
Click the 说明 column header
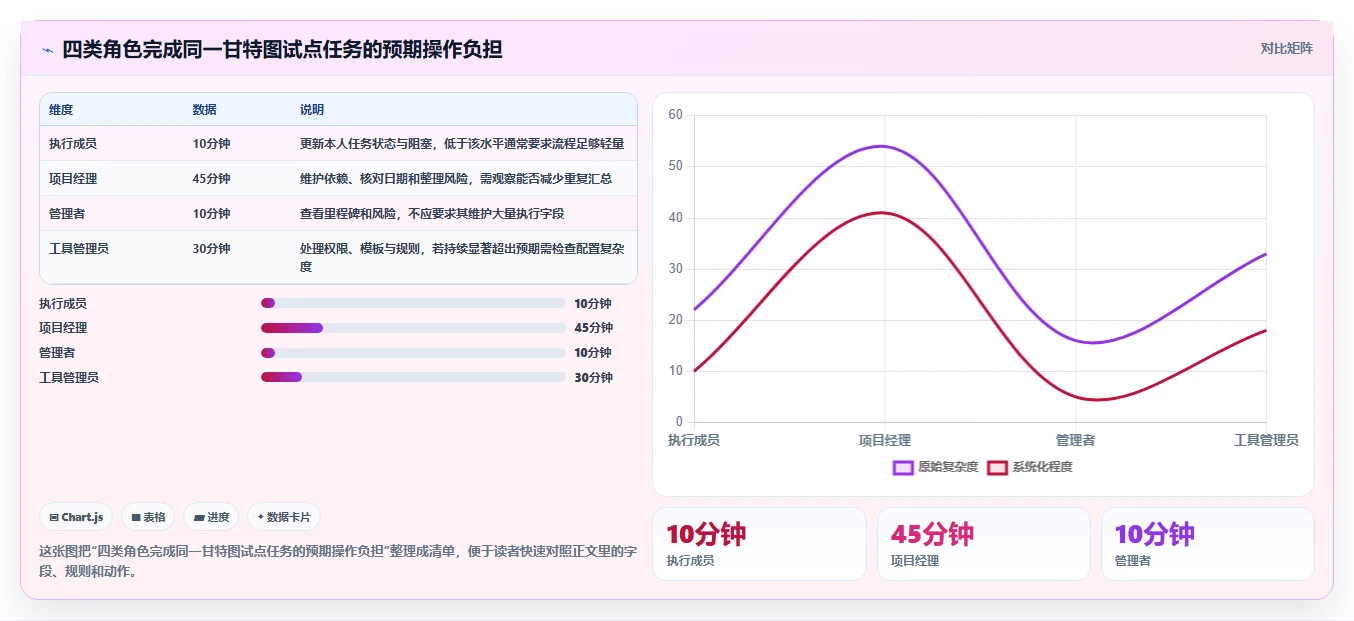pos(312,110)
